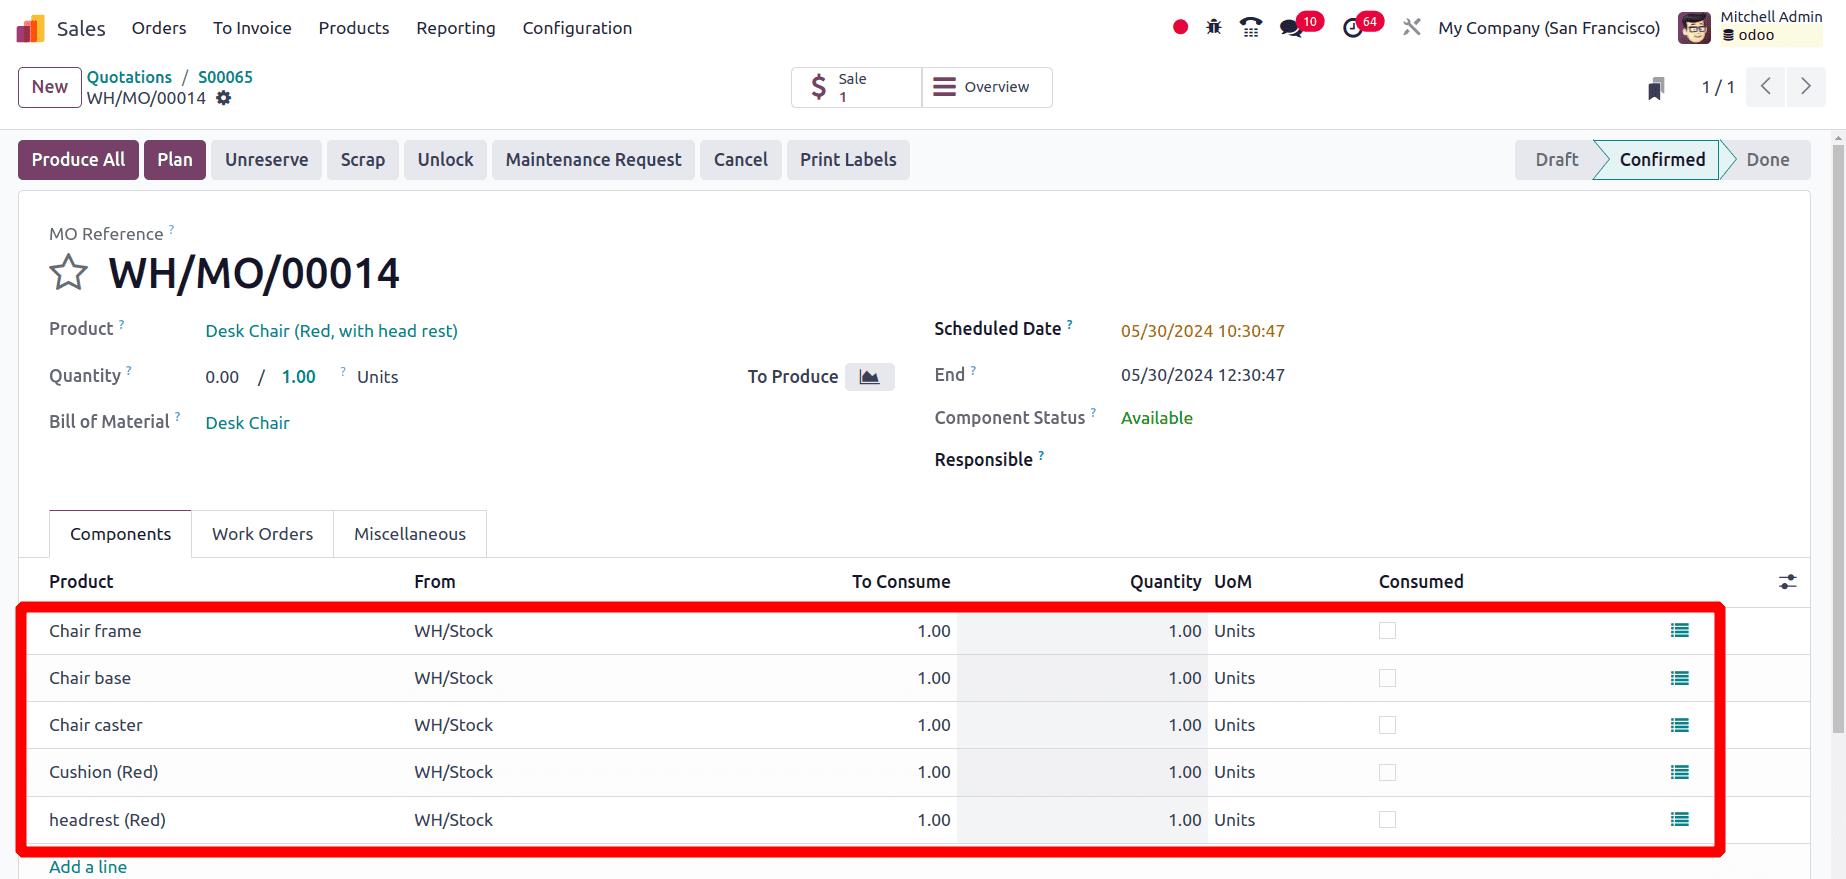Viewport: 1846px width, 879px height.
Task: Click the Print Labels button
Action: tap(848, 160)
